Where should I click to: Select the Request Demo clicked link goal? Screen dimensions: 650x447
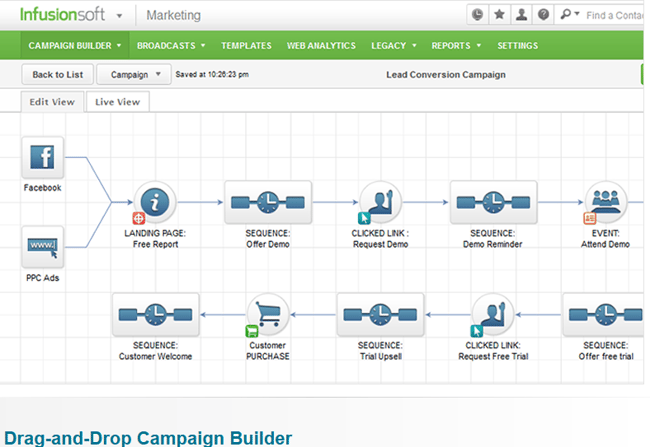click(x=380, y=202)
